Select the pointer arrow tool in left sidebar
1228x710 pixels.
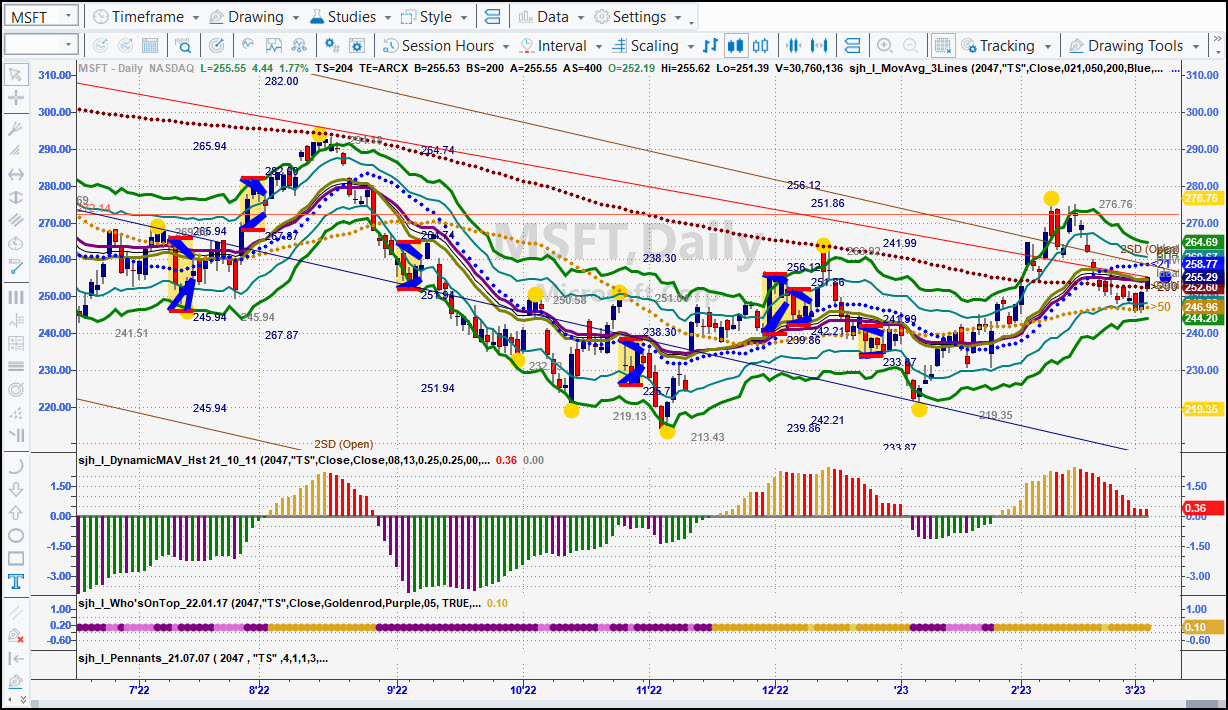[16, 74]
